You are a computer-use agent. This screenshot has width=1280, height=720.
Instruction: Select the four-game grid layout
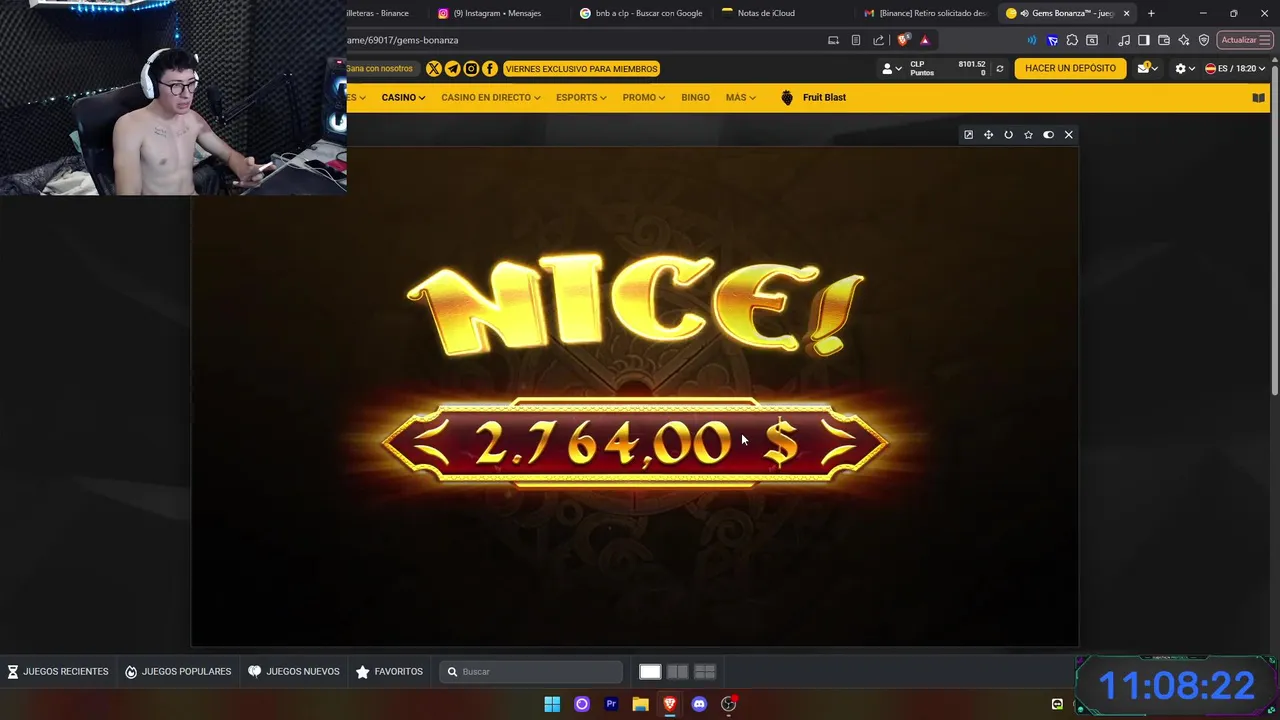pyautogui.click(x=704, y=672)
